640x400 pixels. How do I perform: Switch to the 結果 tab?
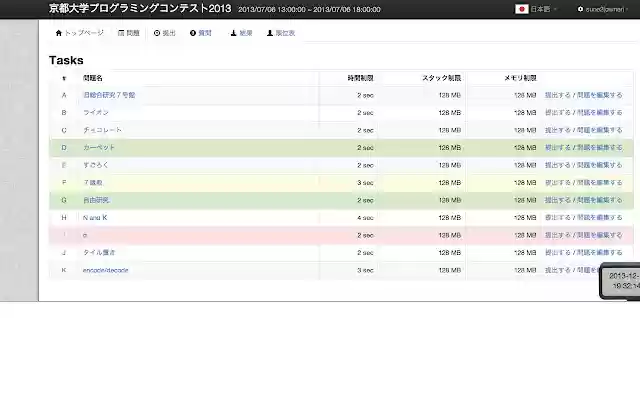coord(241,33)
